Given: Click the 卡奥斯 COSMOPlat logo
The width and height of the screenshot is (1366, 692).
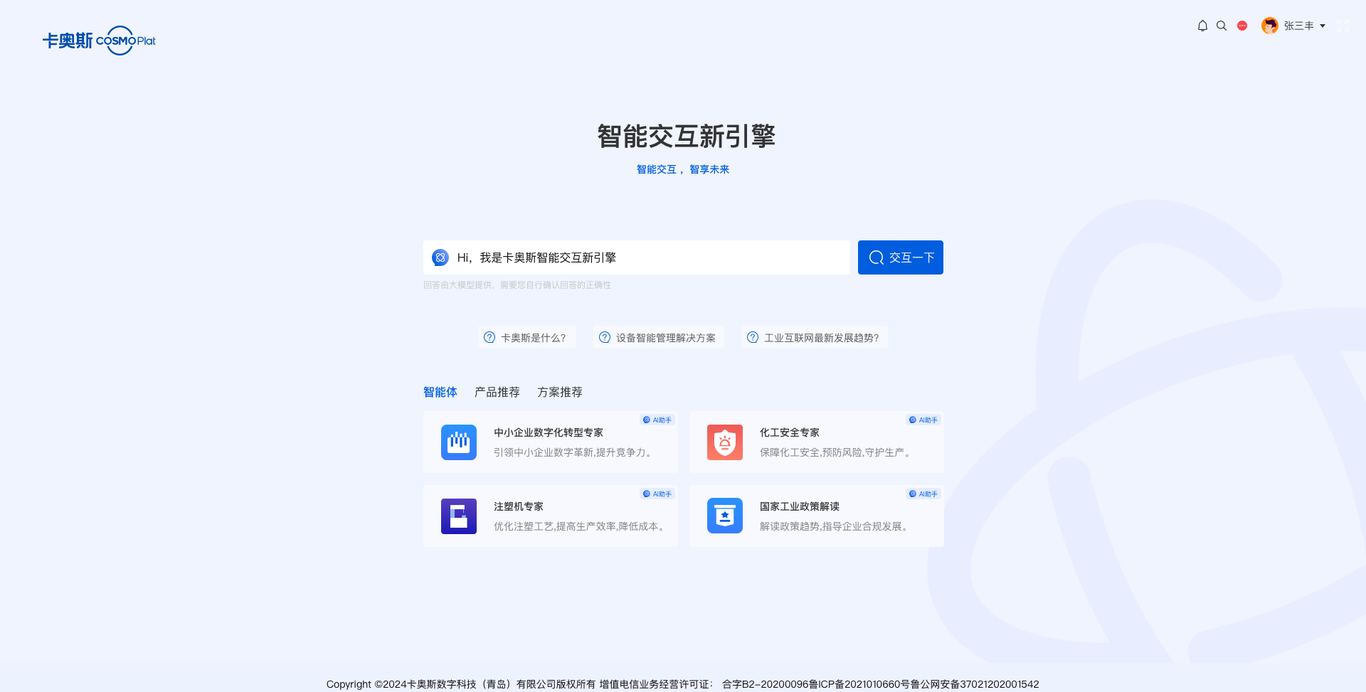Looking at the screenshot, I should point(99,40).
